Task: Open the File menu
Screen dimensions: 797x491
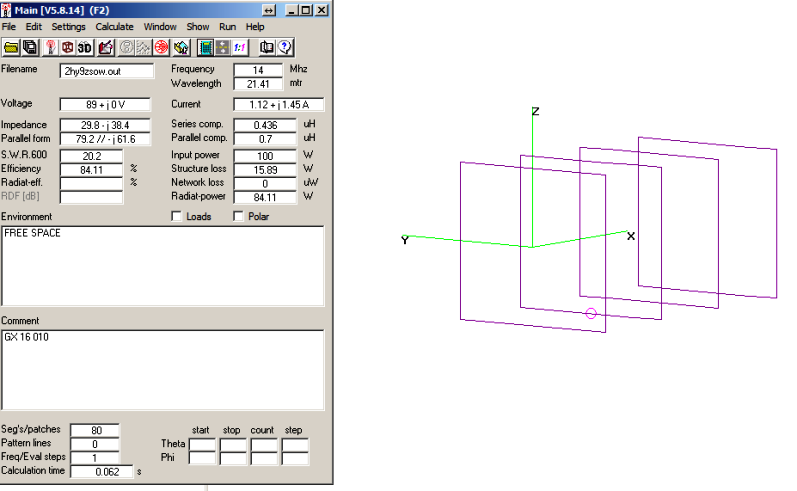Action: (9, 27)
